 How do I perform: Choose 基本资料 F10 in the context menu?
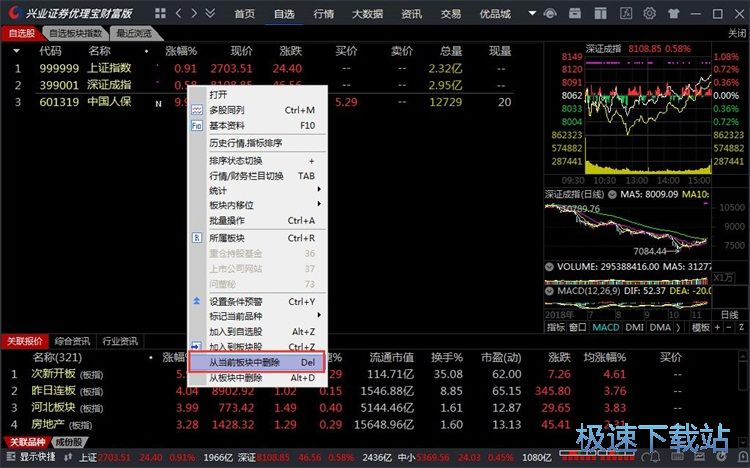[x=258, y=125]
